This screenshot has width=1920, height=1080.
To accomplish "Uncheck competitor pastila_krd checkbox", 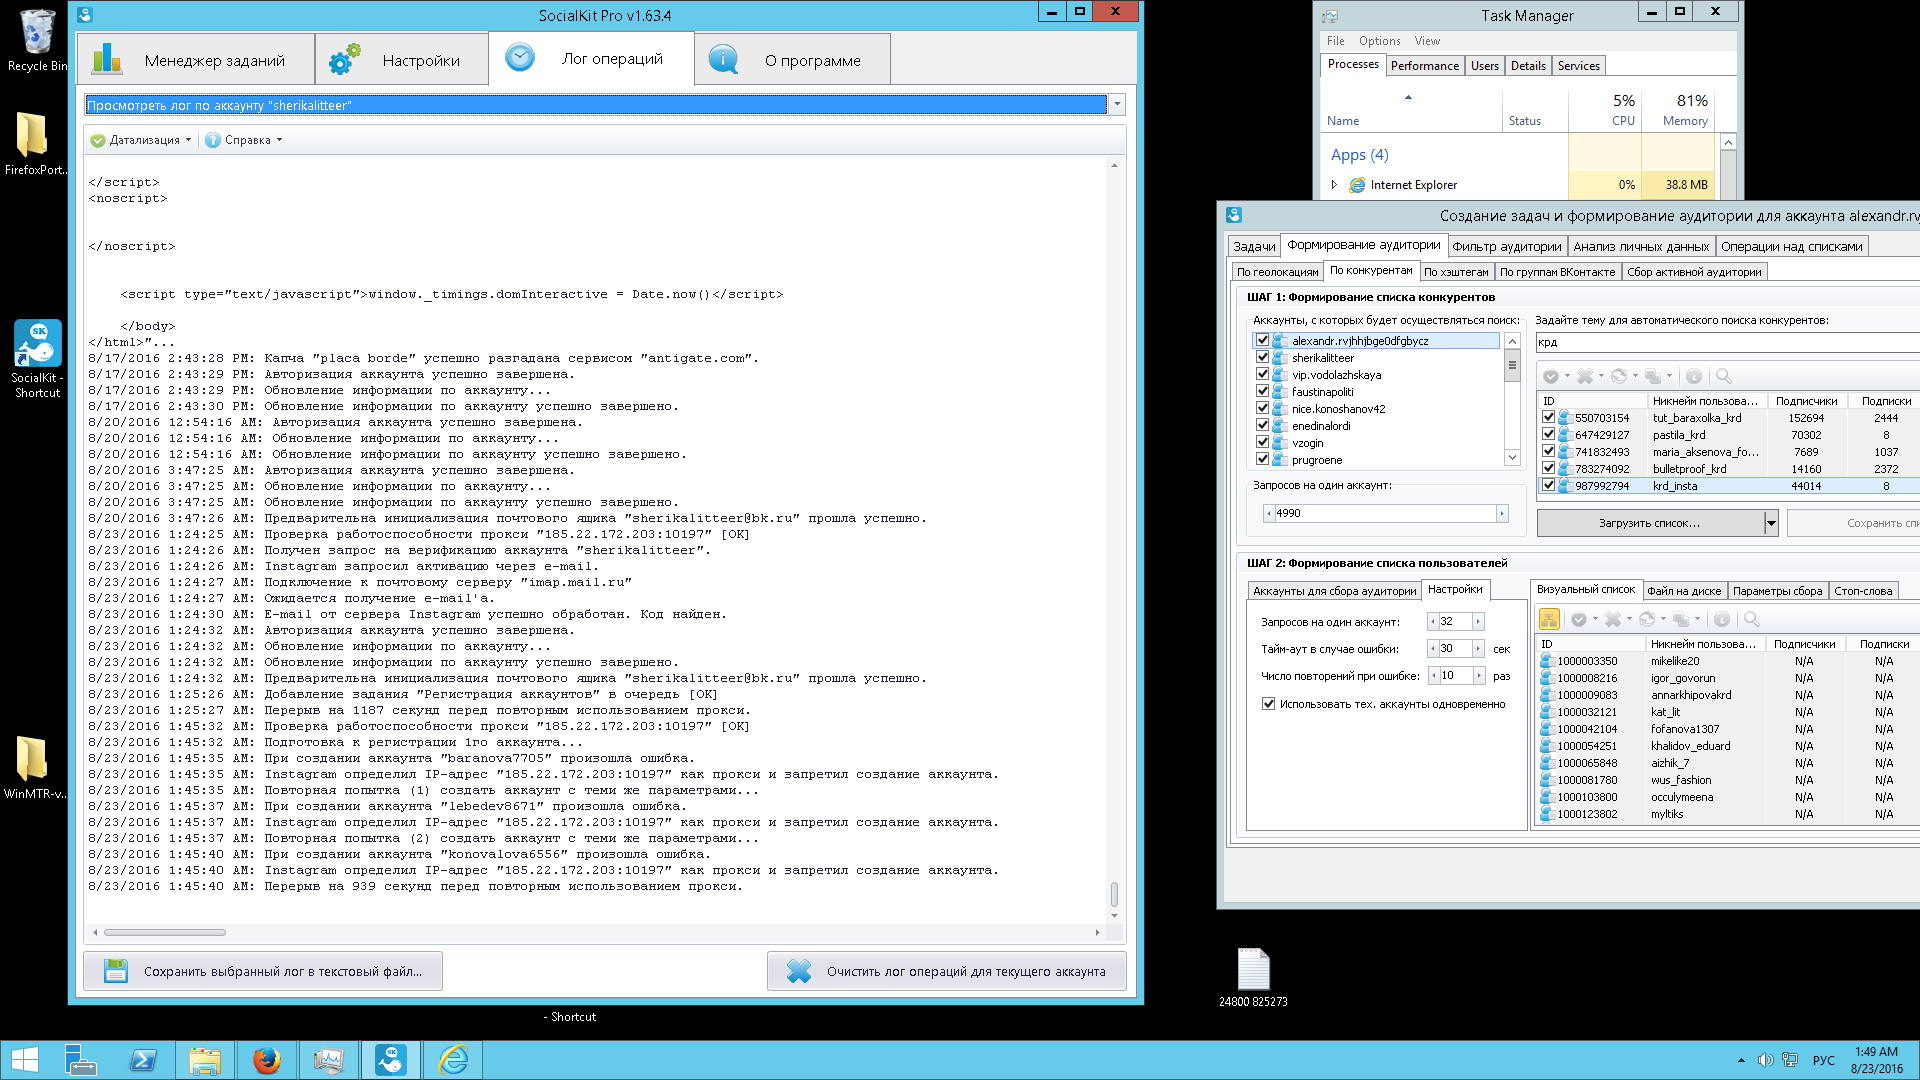I will click(1549, 434).
